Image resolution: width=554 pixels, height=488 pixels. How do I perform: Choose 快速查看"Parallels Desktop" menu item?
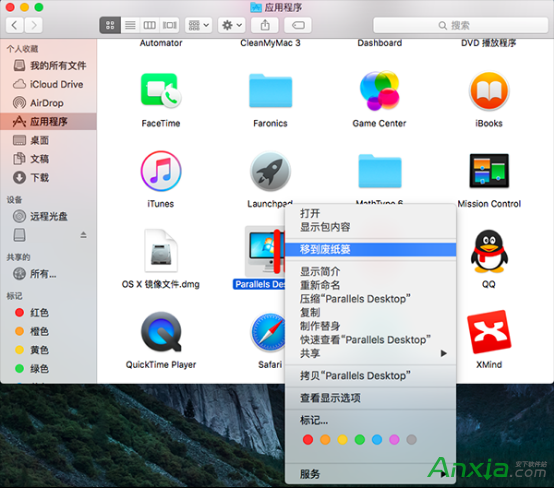(x=370, y=340)
